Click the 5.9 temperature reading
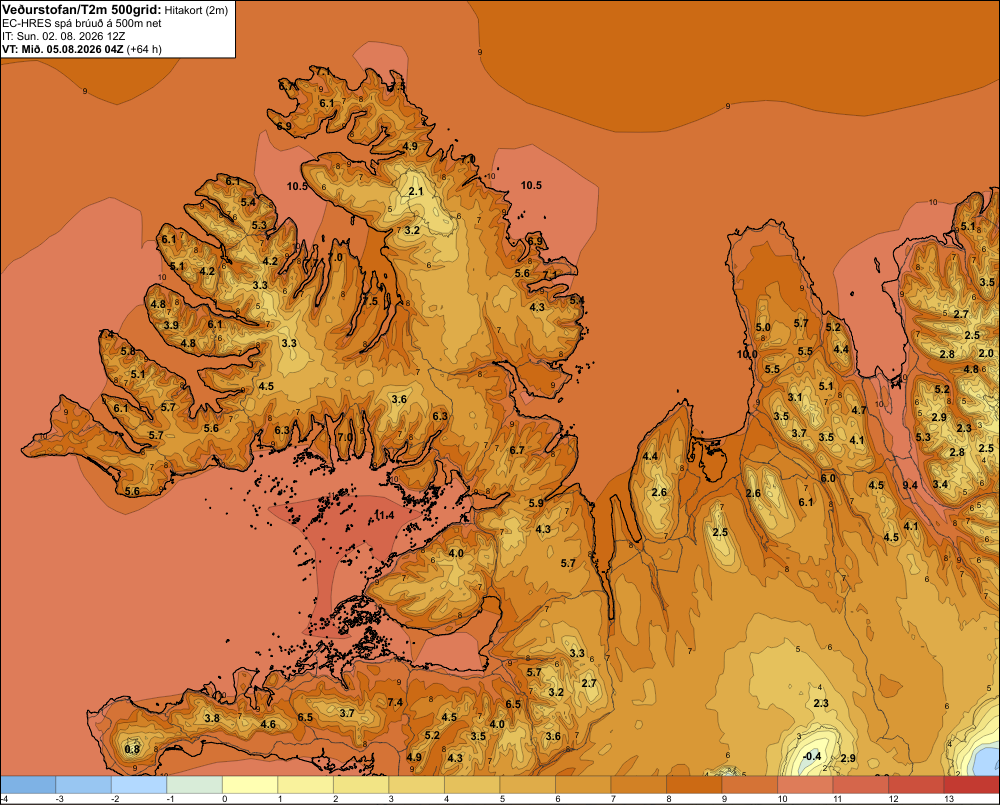Viewport: 1000px width, 805px height. click(x=536, y=503)
